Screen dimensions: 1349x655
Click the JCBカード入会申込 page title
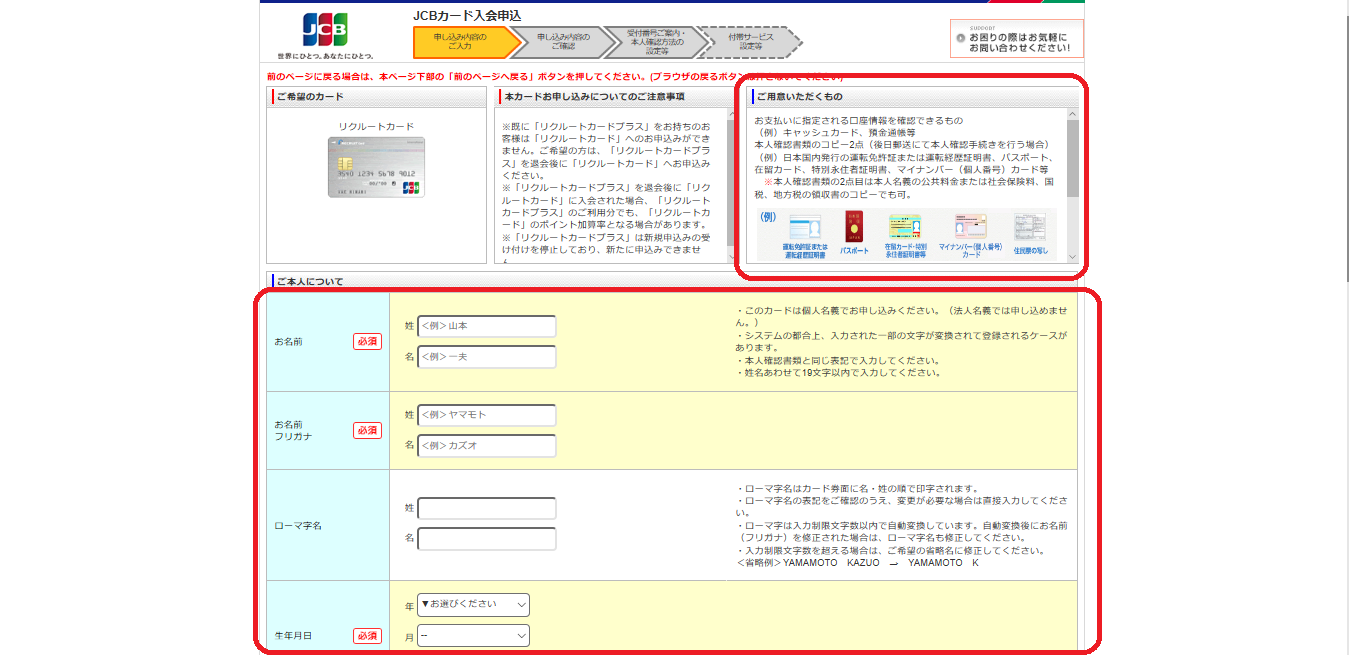pyautogui.click(x=467, y=15)
